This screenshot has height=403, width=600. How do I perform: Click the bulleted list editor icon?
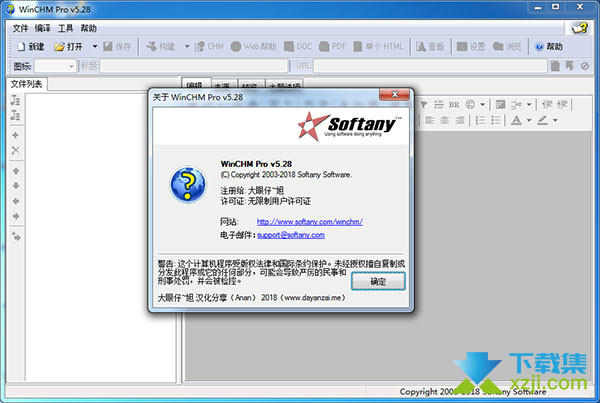(x=496, y=120)
